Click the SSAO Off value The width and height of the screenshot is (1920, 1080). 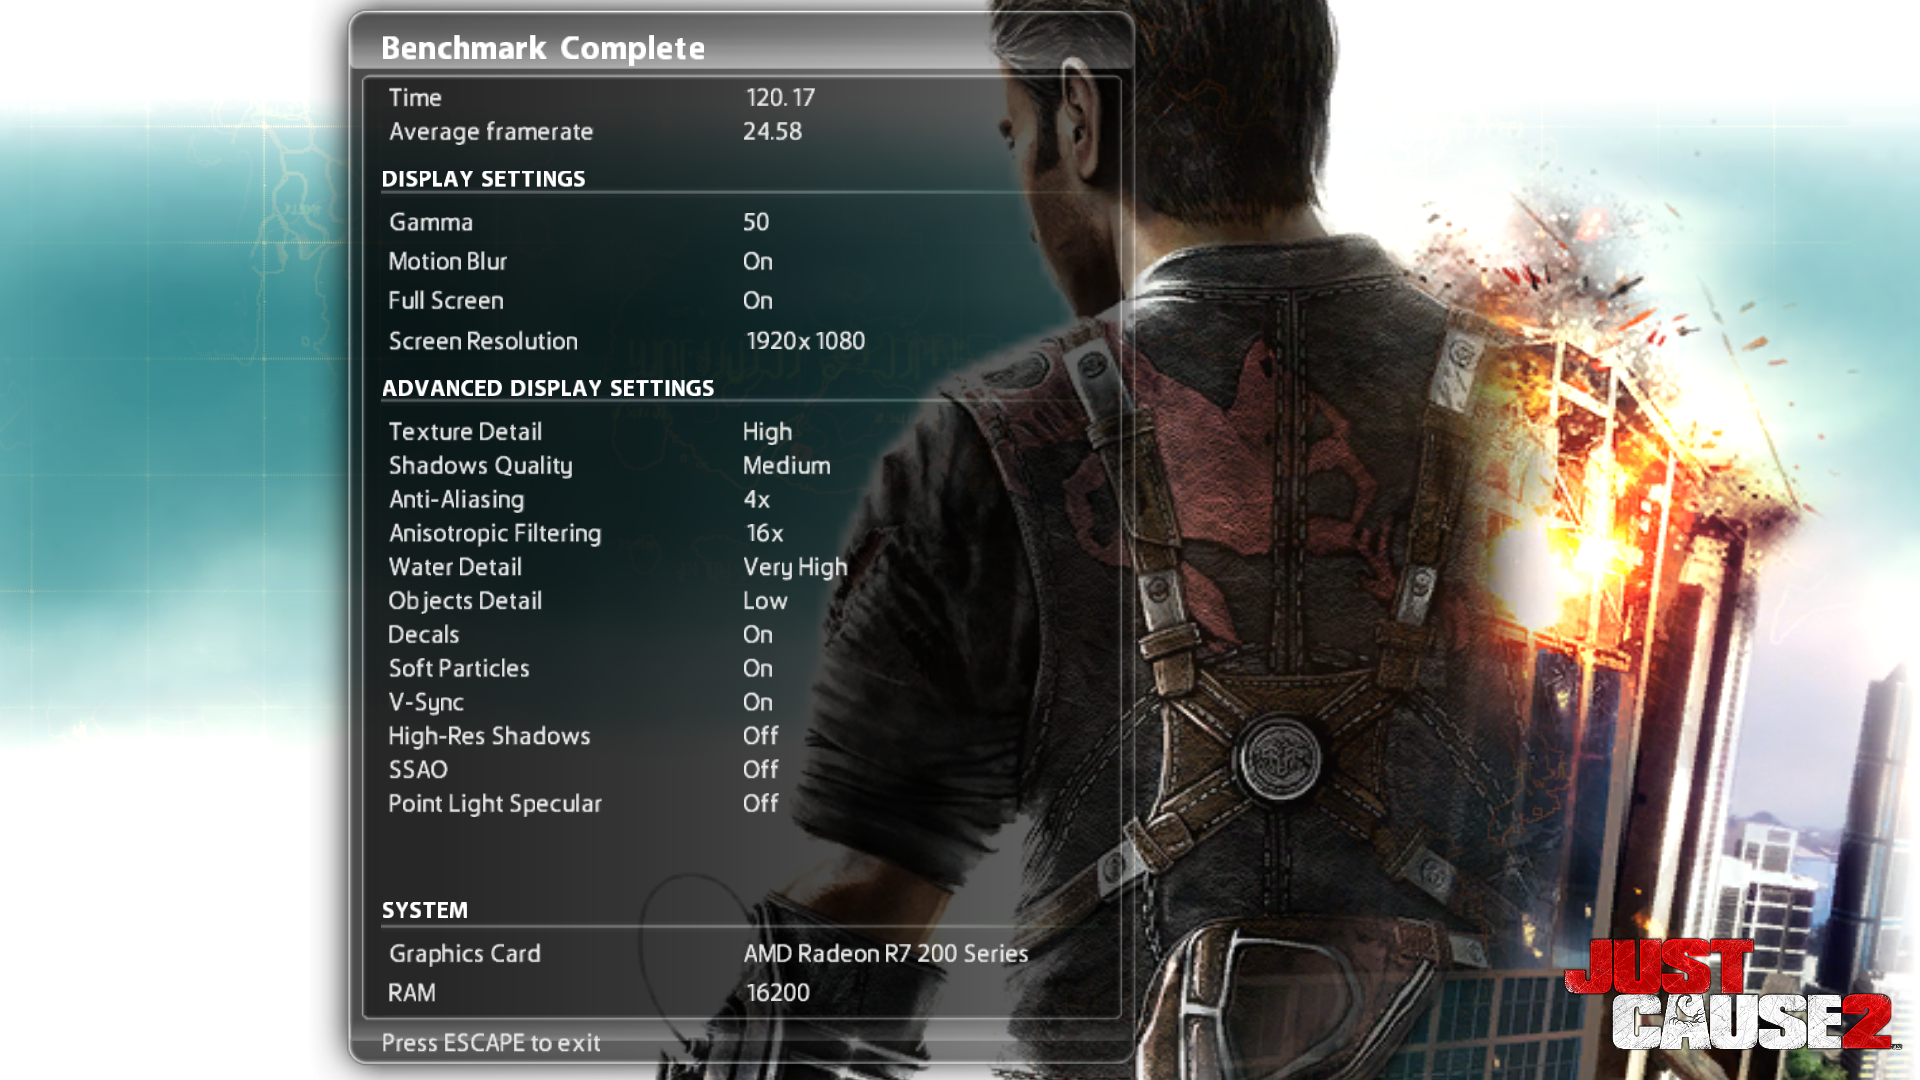tap(760, 770)
